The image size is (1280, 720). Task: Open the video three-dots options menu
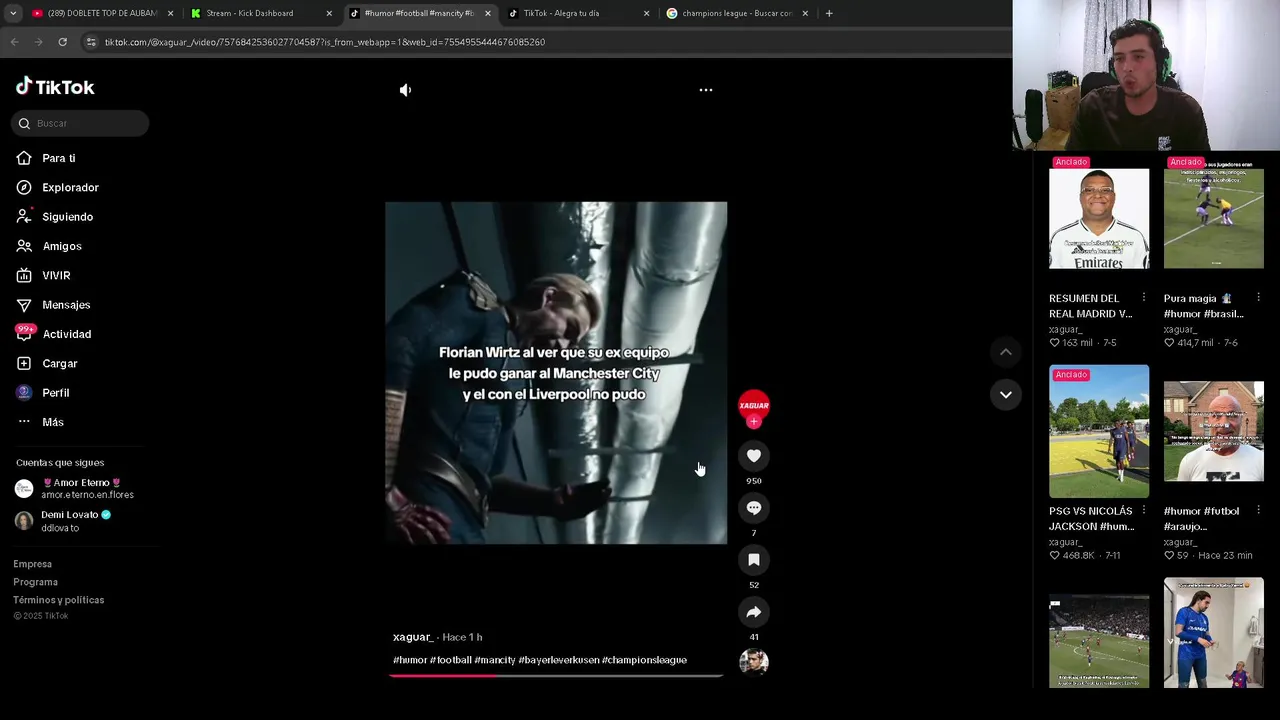pos(706,90)
